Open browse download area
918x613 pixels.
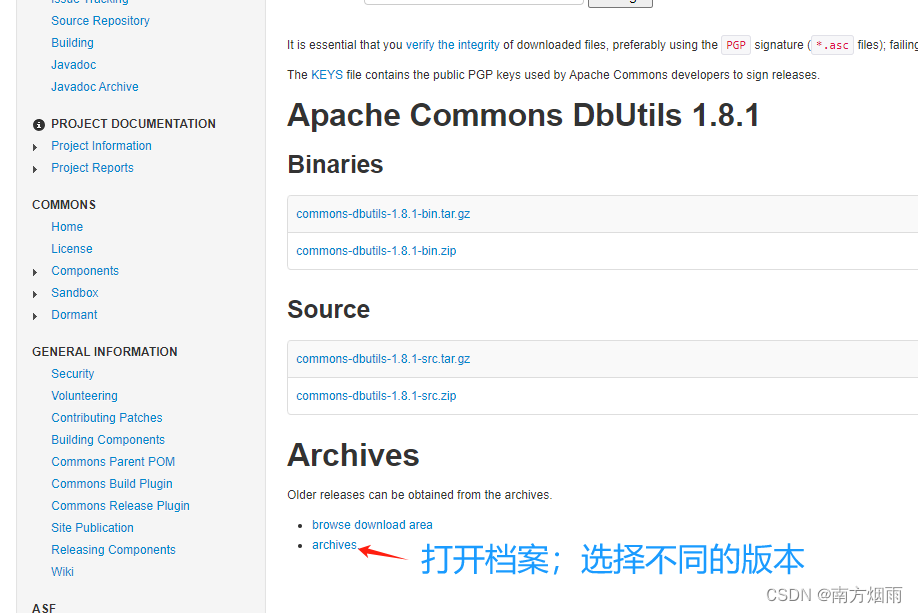pyautogui.click(x=372, y=524)
